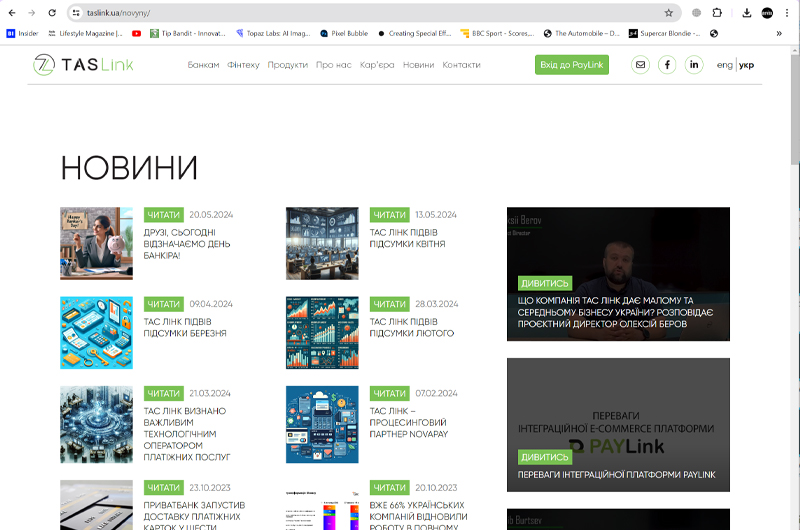Click the address bar URL field
This screenshot has height=530, width=800.
pos(372,13)
